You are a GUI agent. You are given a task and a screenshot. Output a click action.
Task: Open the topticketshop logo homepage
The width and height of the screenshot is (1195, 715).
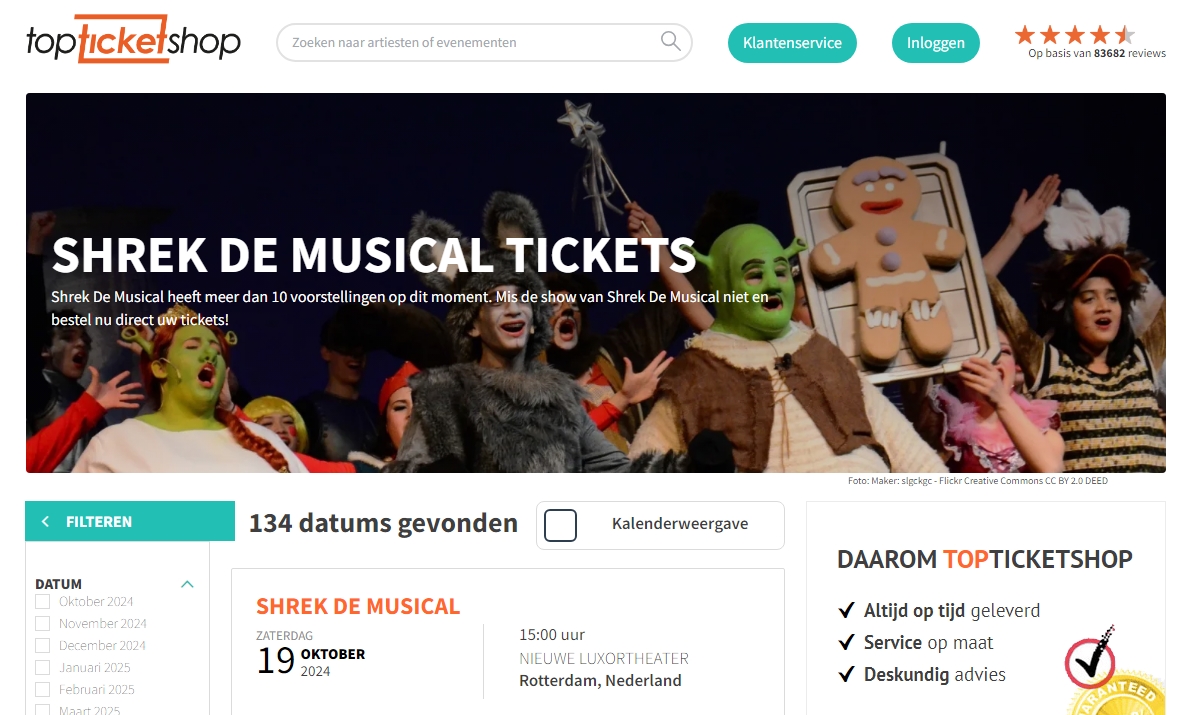tap(133, 39)
